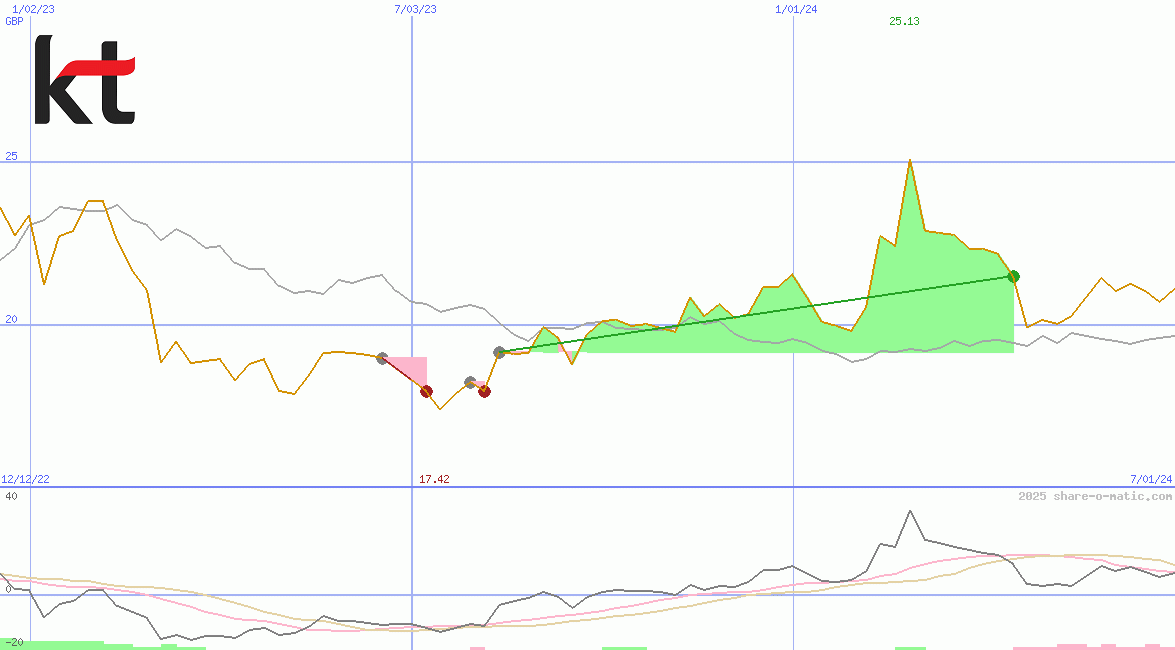Click the gray marker between the two red dots
Viewport: 1175px width, 650px height.
coord(470,382)
